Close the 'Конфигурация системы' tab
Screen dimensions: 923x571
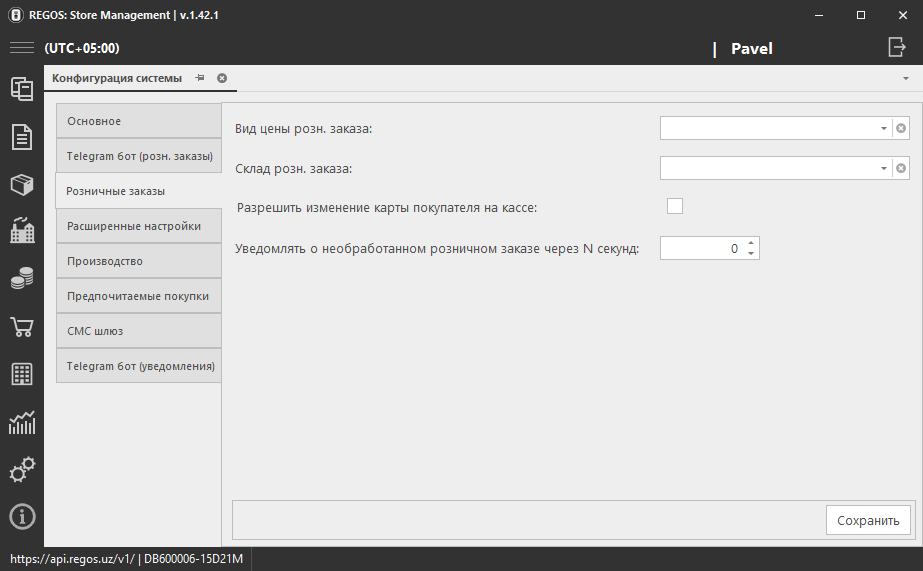pyautogui.click(x=222, y=77)
